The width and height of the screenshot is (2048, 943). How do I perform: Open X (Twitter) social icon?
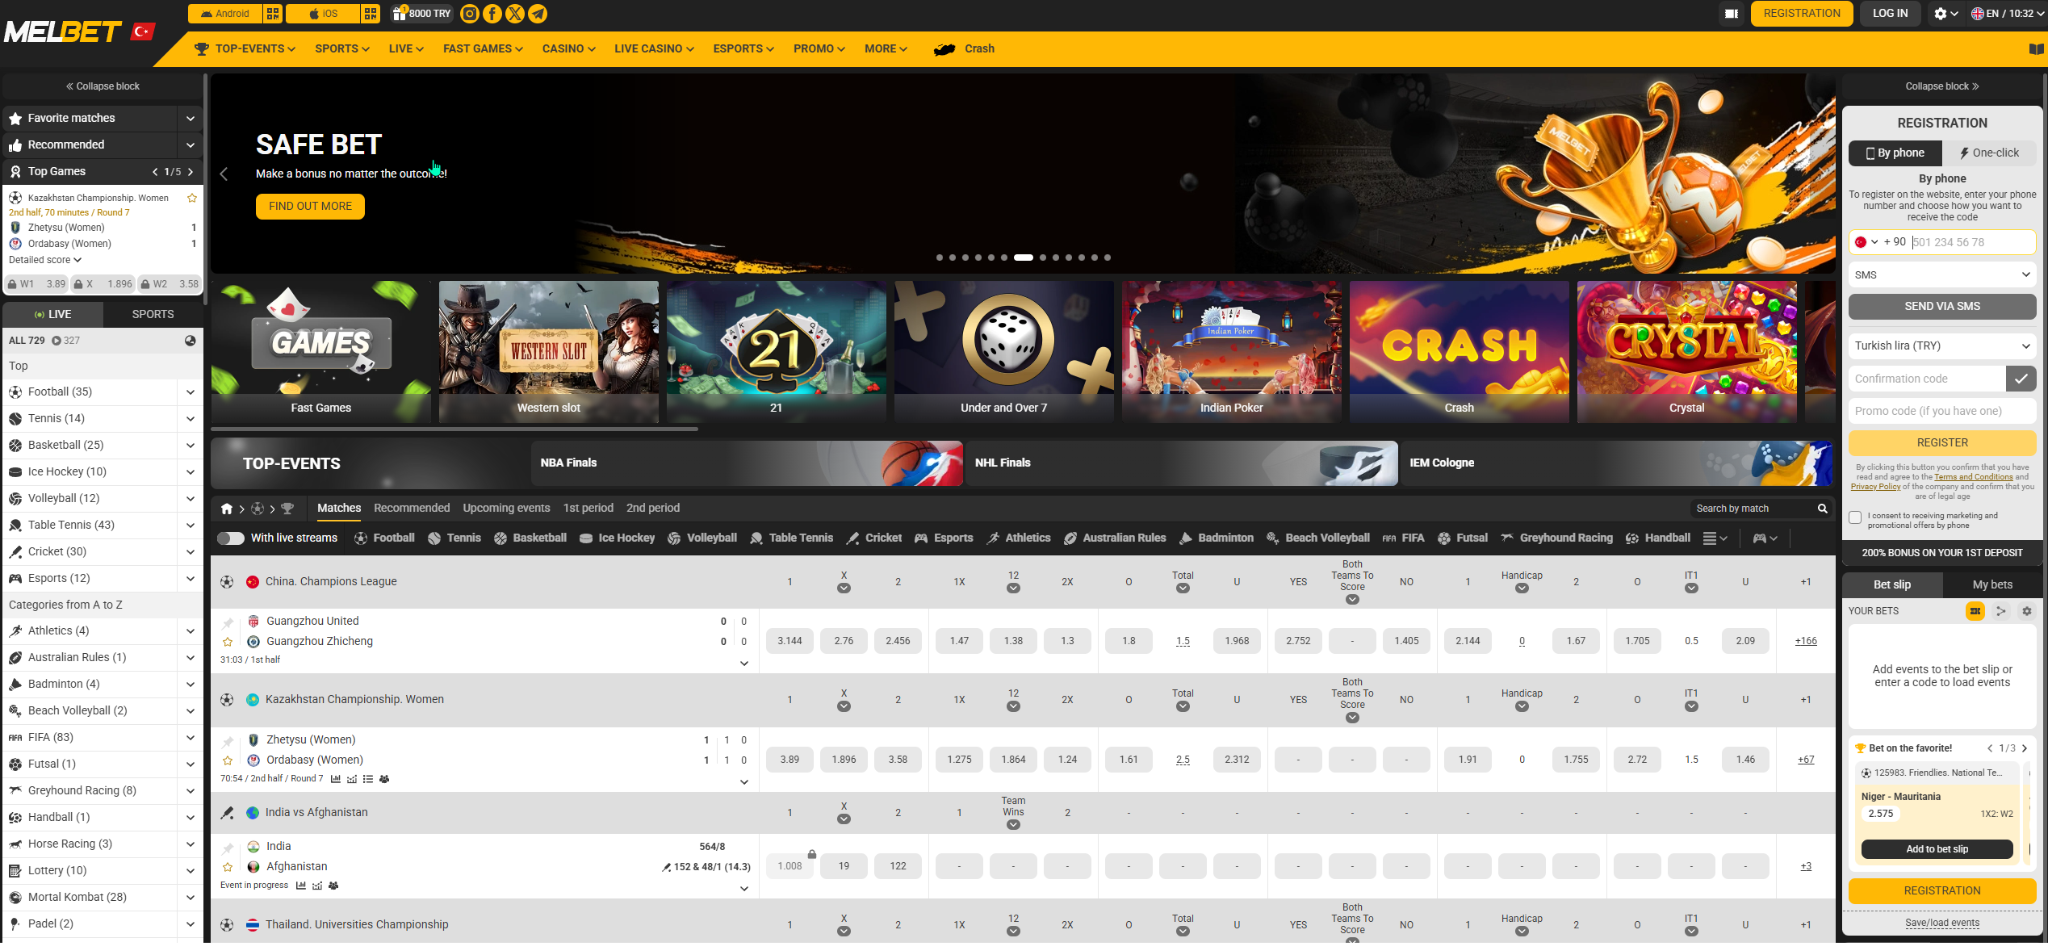(515, 14)
